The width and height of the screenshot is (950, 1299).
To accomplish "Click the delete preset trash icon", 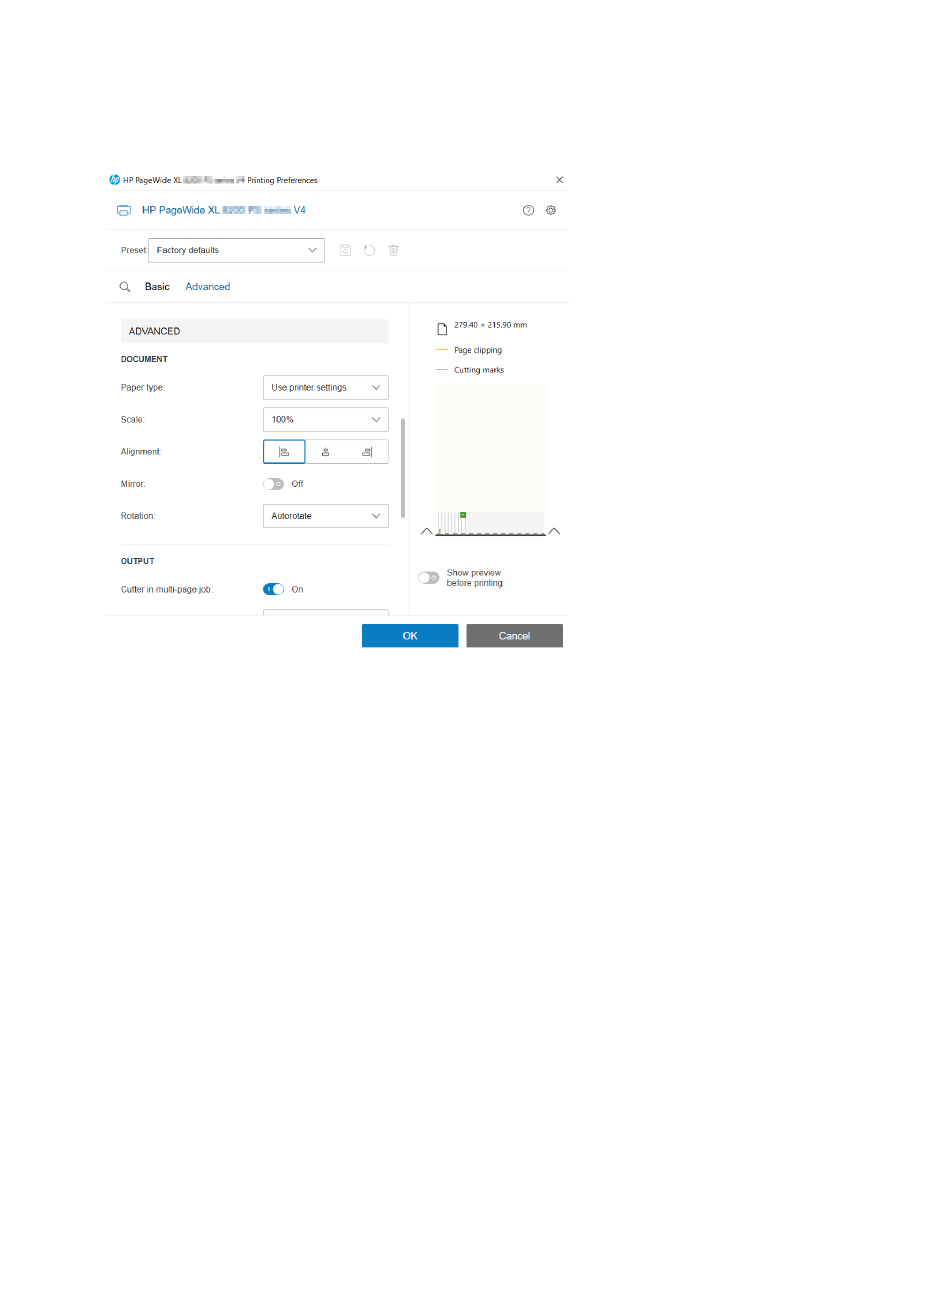I will pyautogui.click(x=394, y=250).
